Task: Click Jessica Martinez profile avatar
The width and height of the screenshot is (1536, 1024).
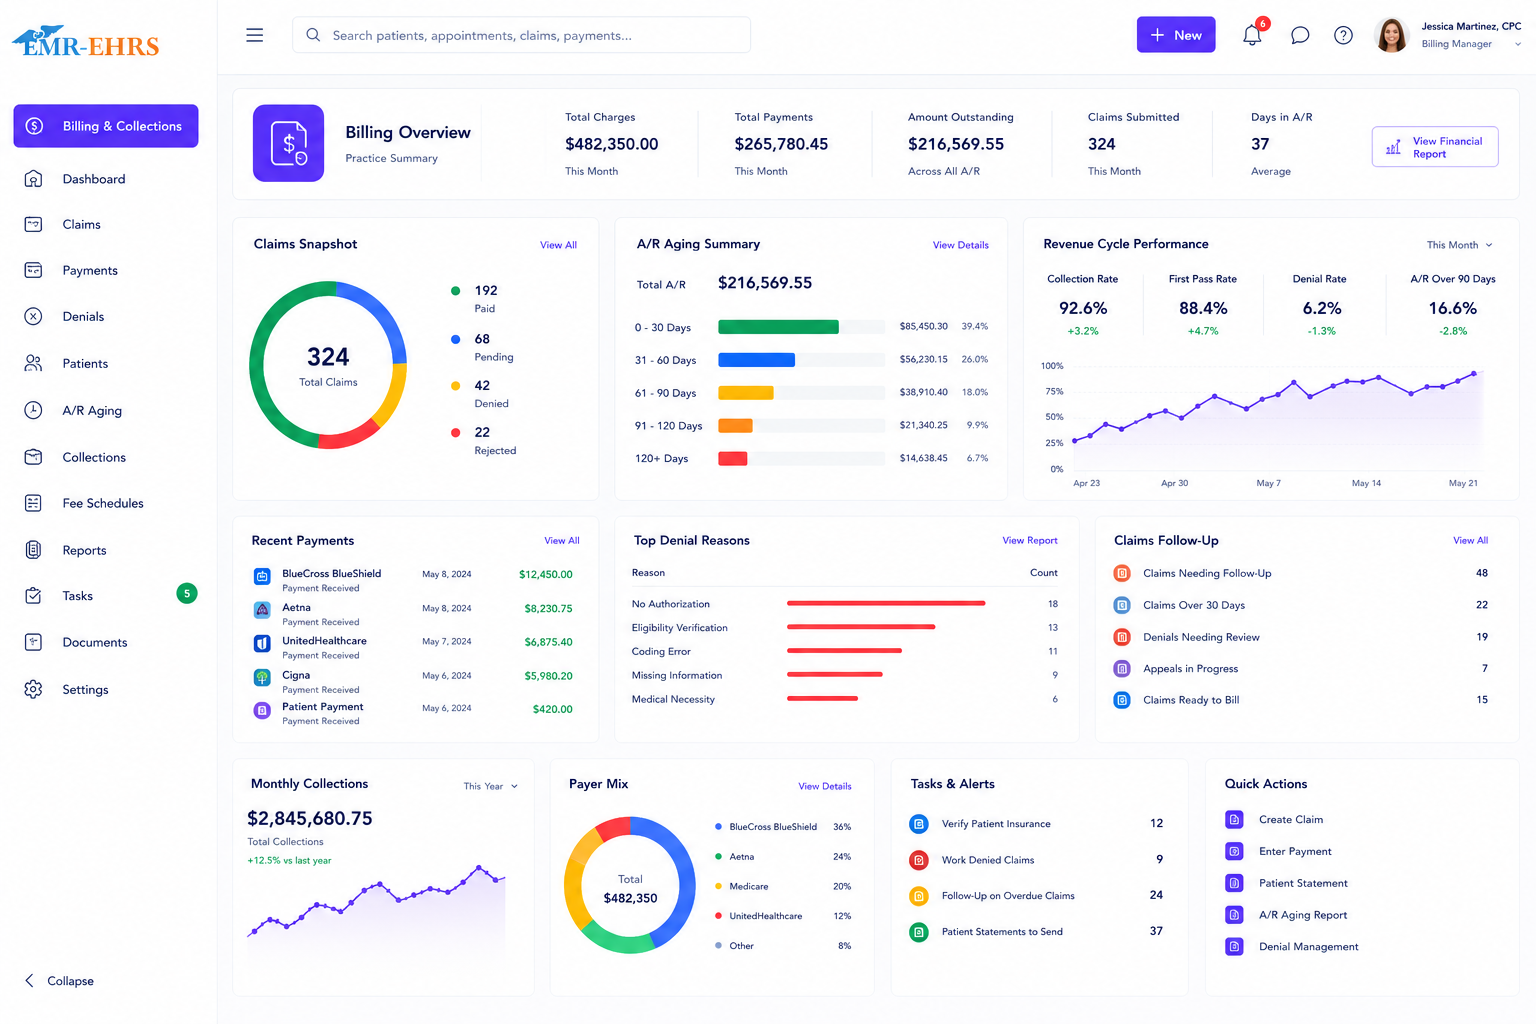Action: point(1391,35)
